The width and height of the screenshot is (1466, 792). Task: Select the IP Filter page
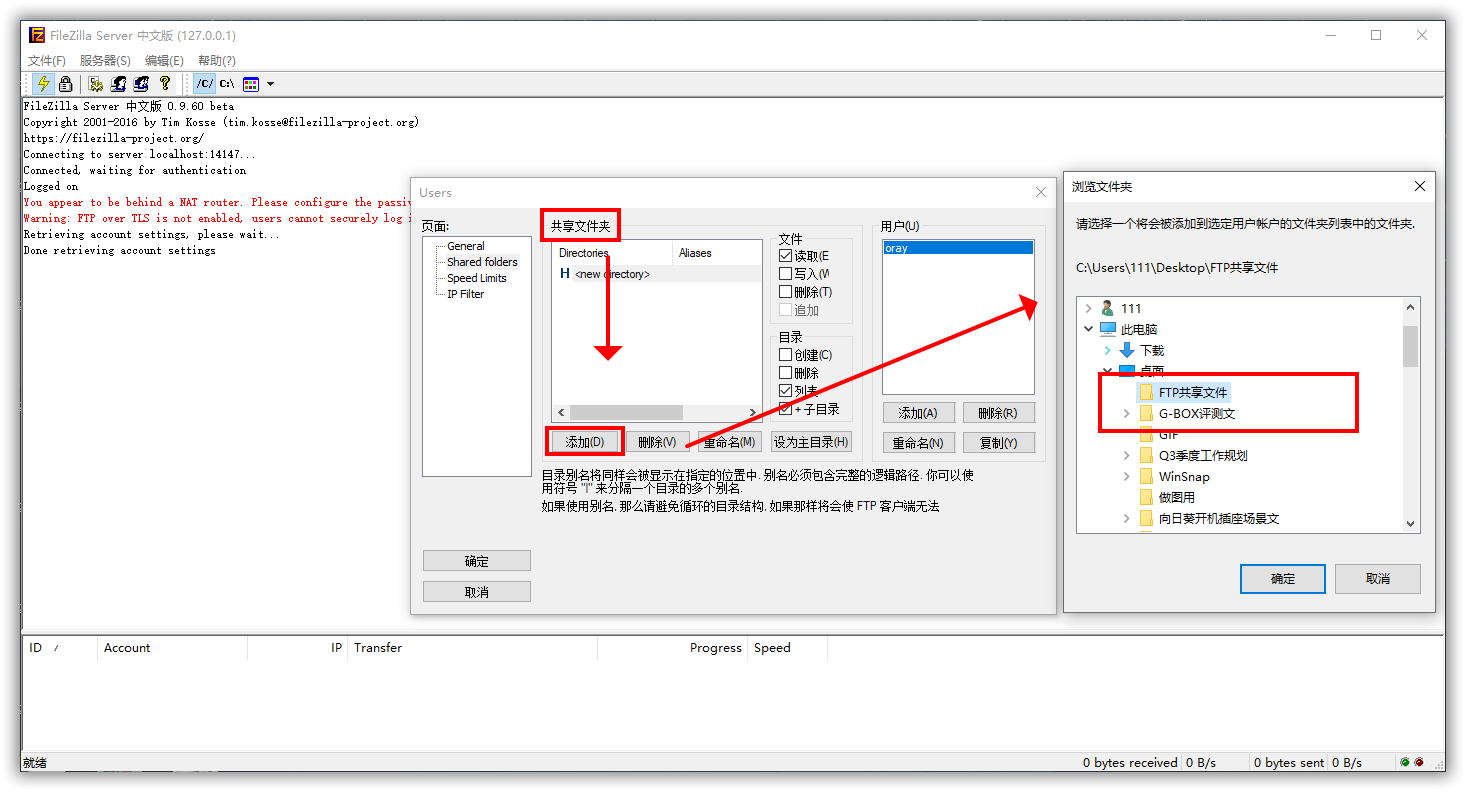(466, 294)
